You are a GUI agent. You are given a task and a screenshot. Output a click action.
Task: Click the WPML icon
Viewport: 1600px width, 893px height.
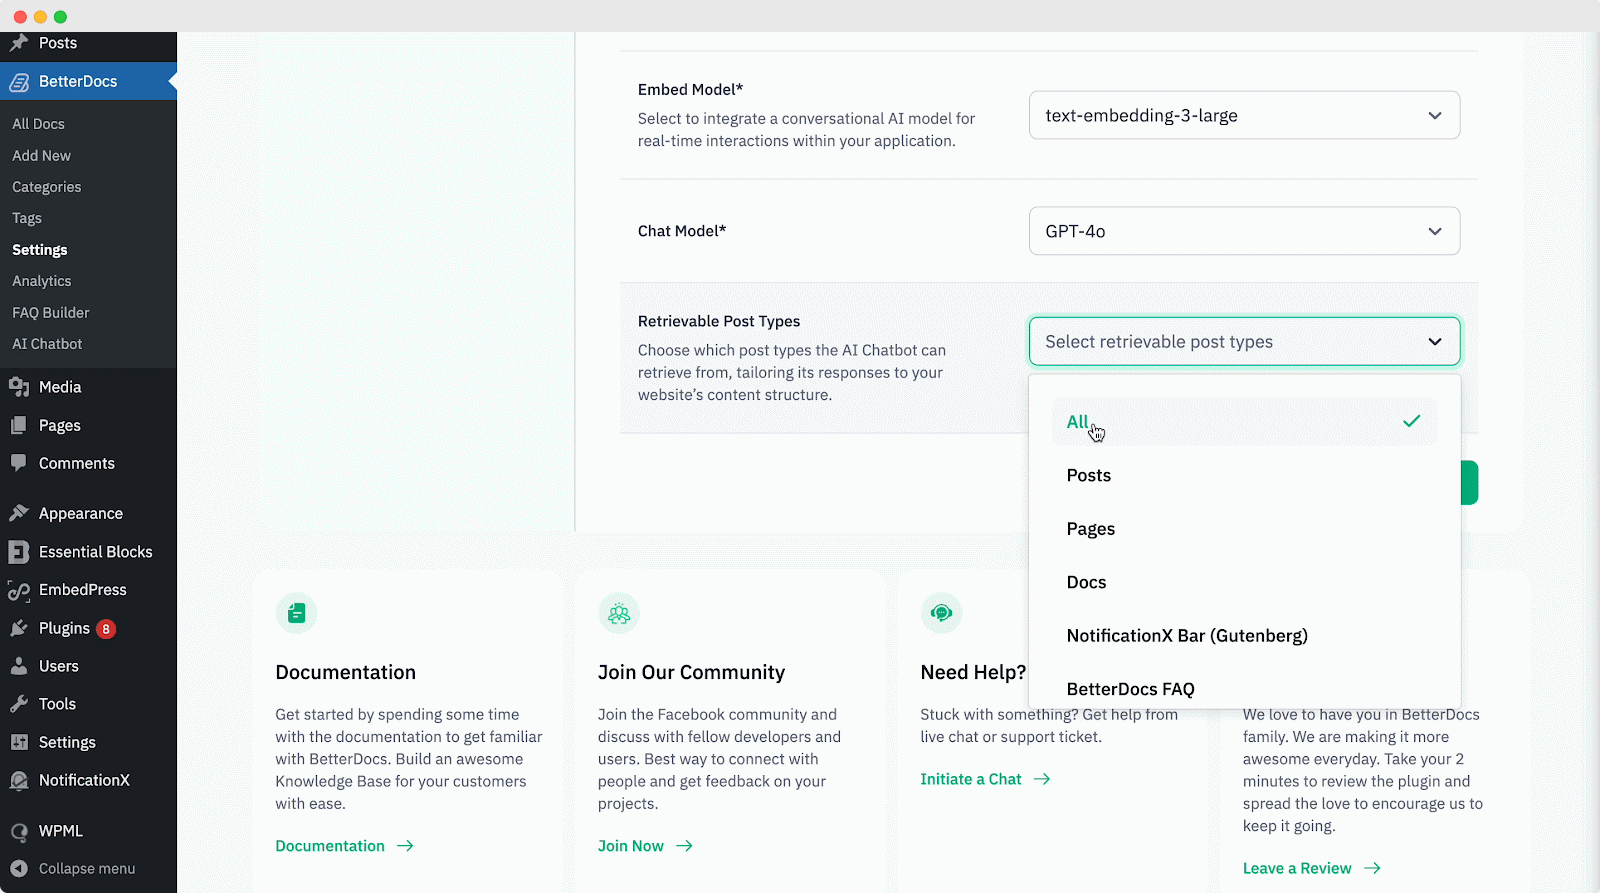tap(19, 831)
